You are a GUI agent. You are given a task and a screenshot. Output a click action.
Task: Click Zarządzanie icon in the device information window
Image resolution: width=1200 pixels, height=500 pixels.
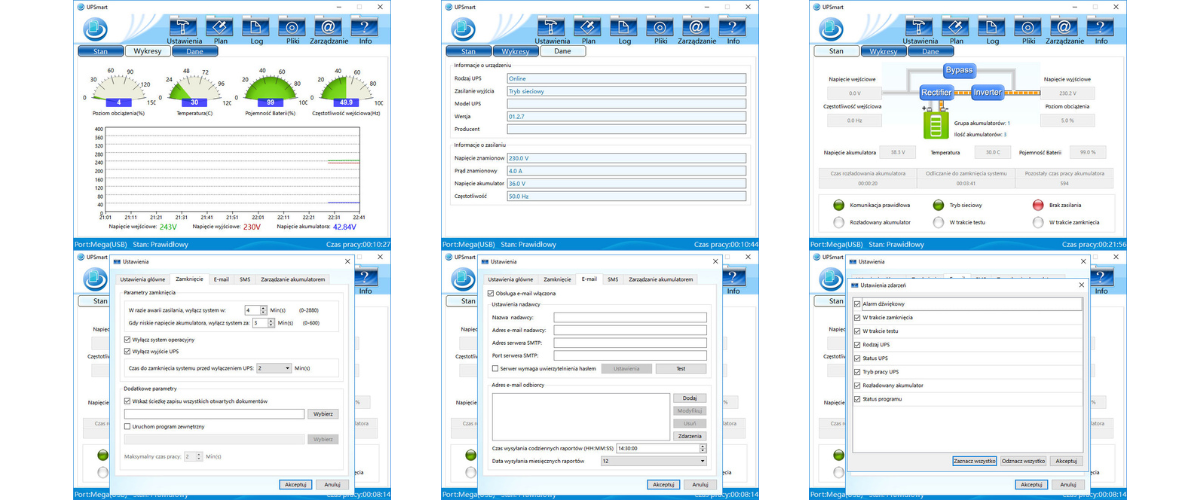pyautogui.click(x=697, y=28)
